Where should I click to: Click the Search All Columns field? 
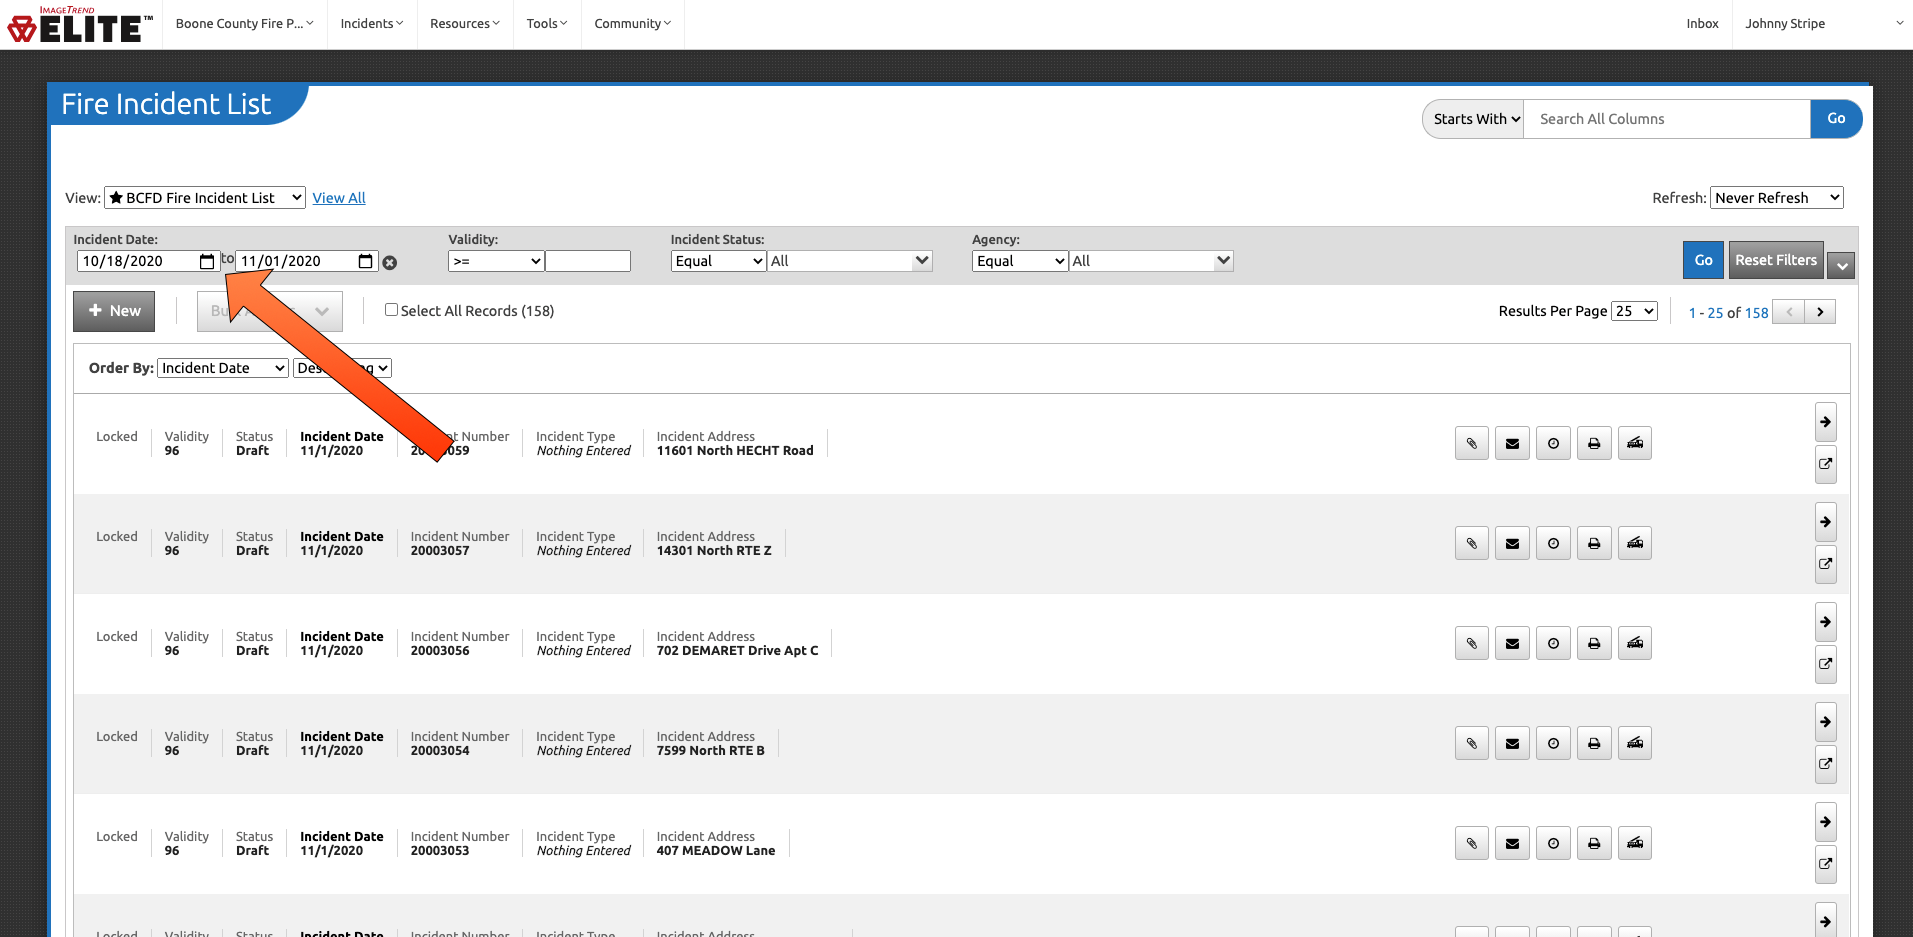point(1666,119)
